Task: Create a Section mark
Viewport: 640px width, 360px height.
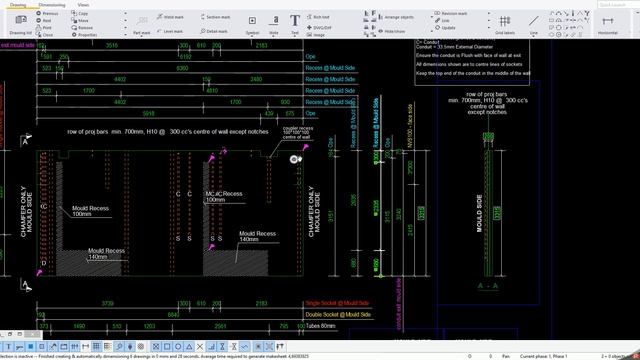Action: point(215,17)
